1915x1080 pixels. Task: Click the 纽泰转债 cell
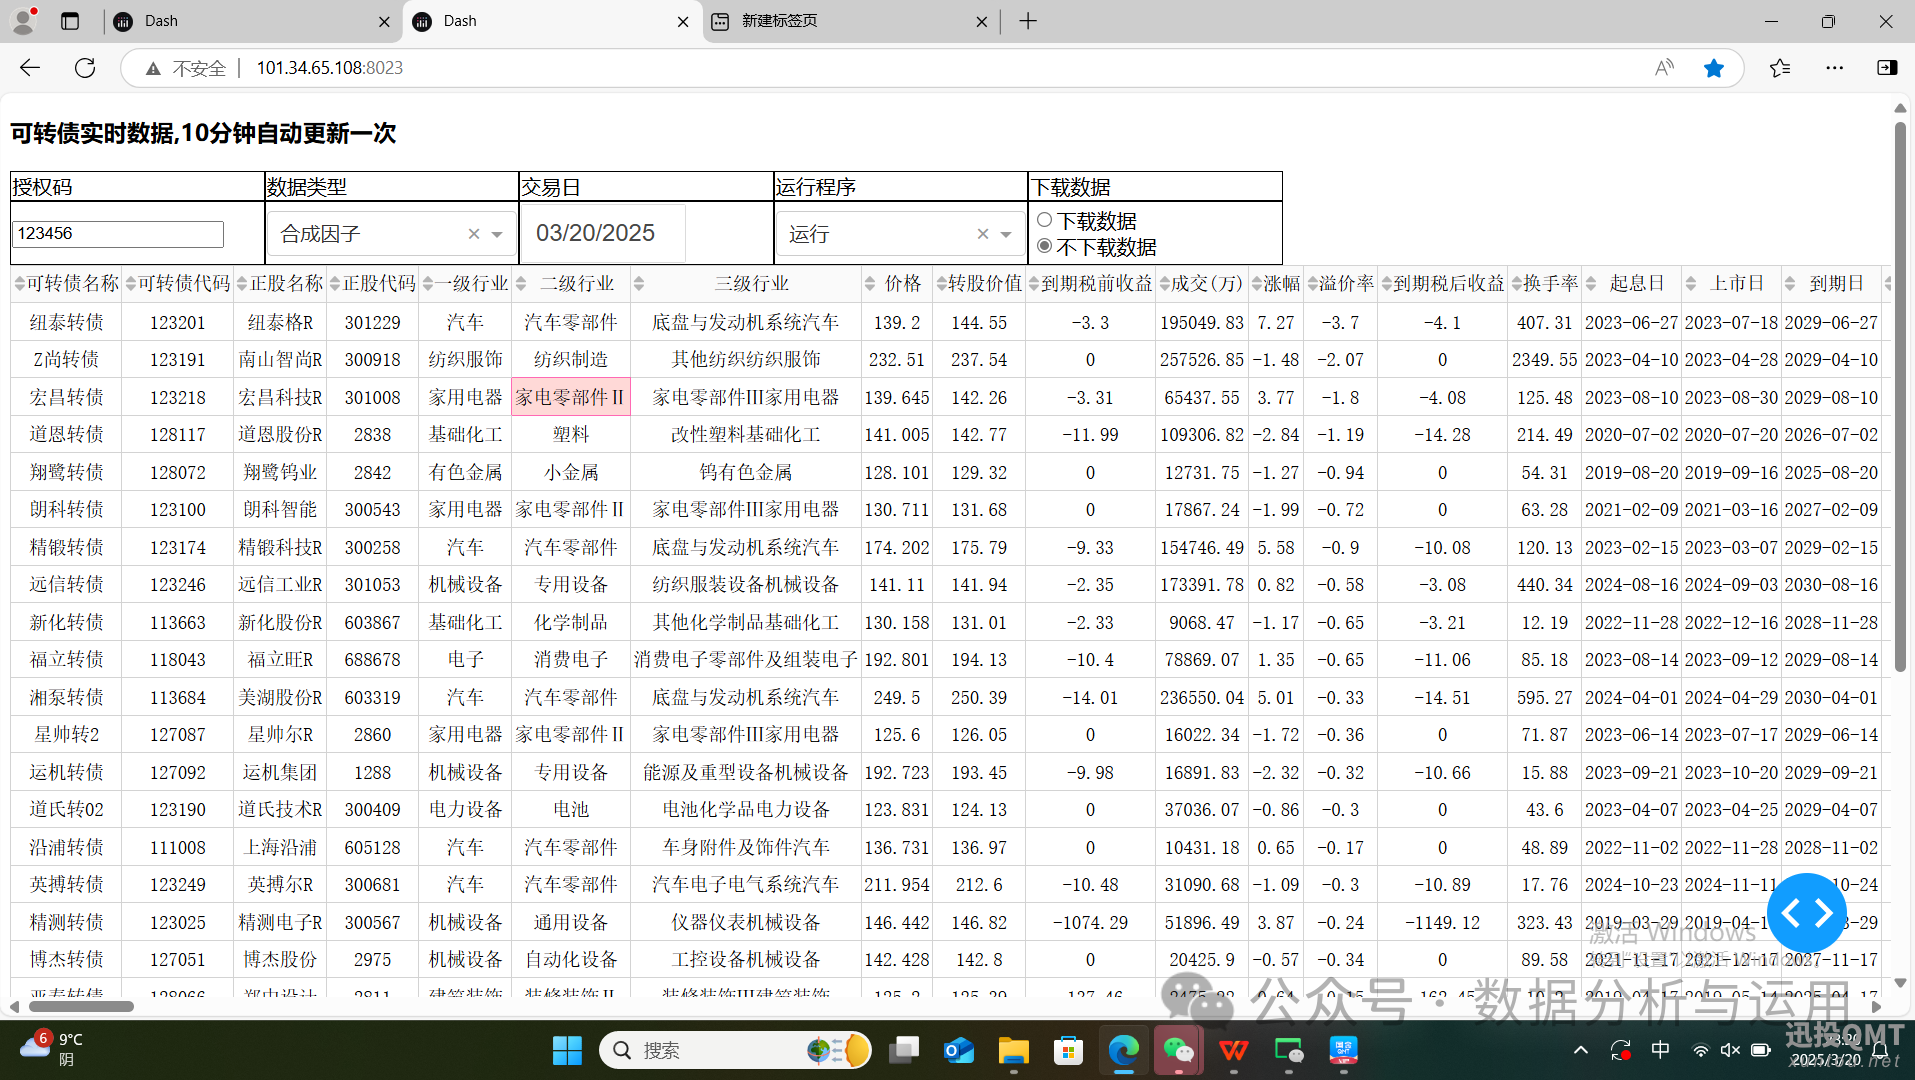tap(66, 322)
